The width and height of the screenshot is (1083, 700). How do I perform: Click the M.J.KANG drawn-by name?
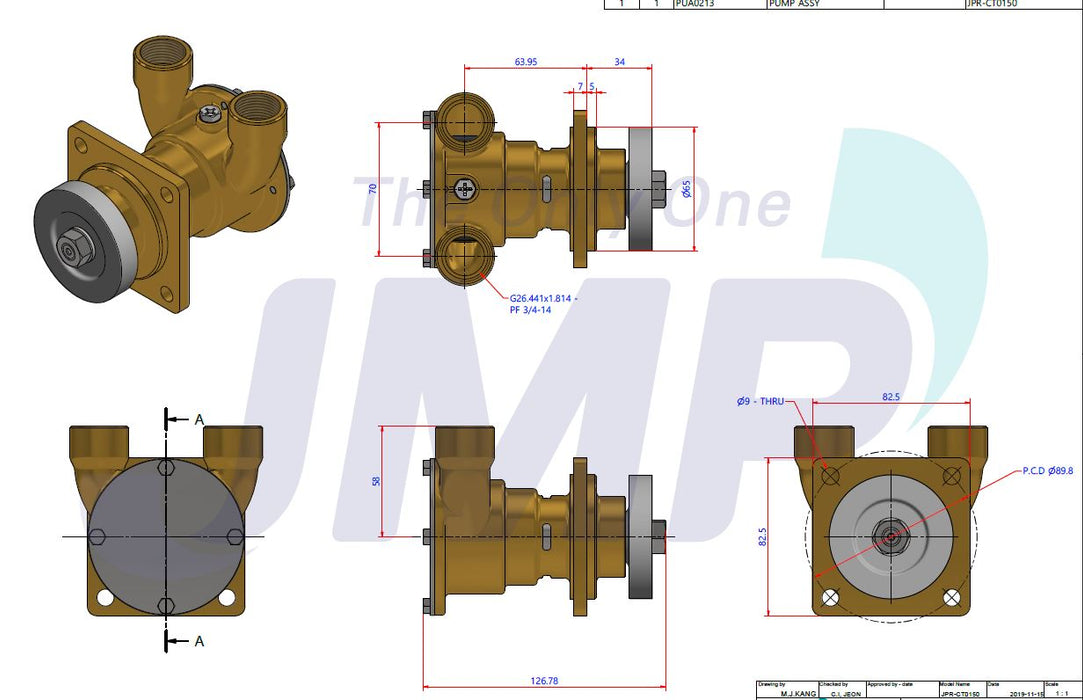pos(798,693)
